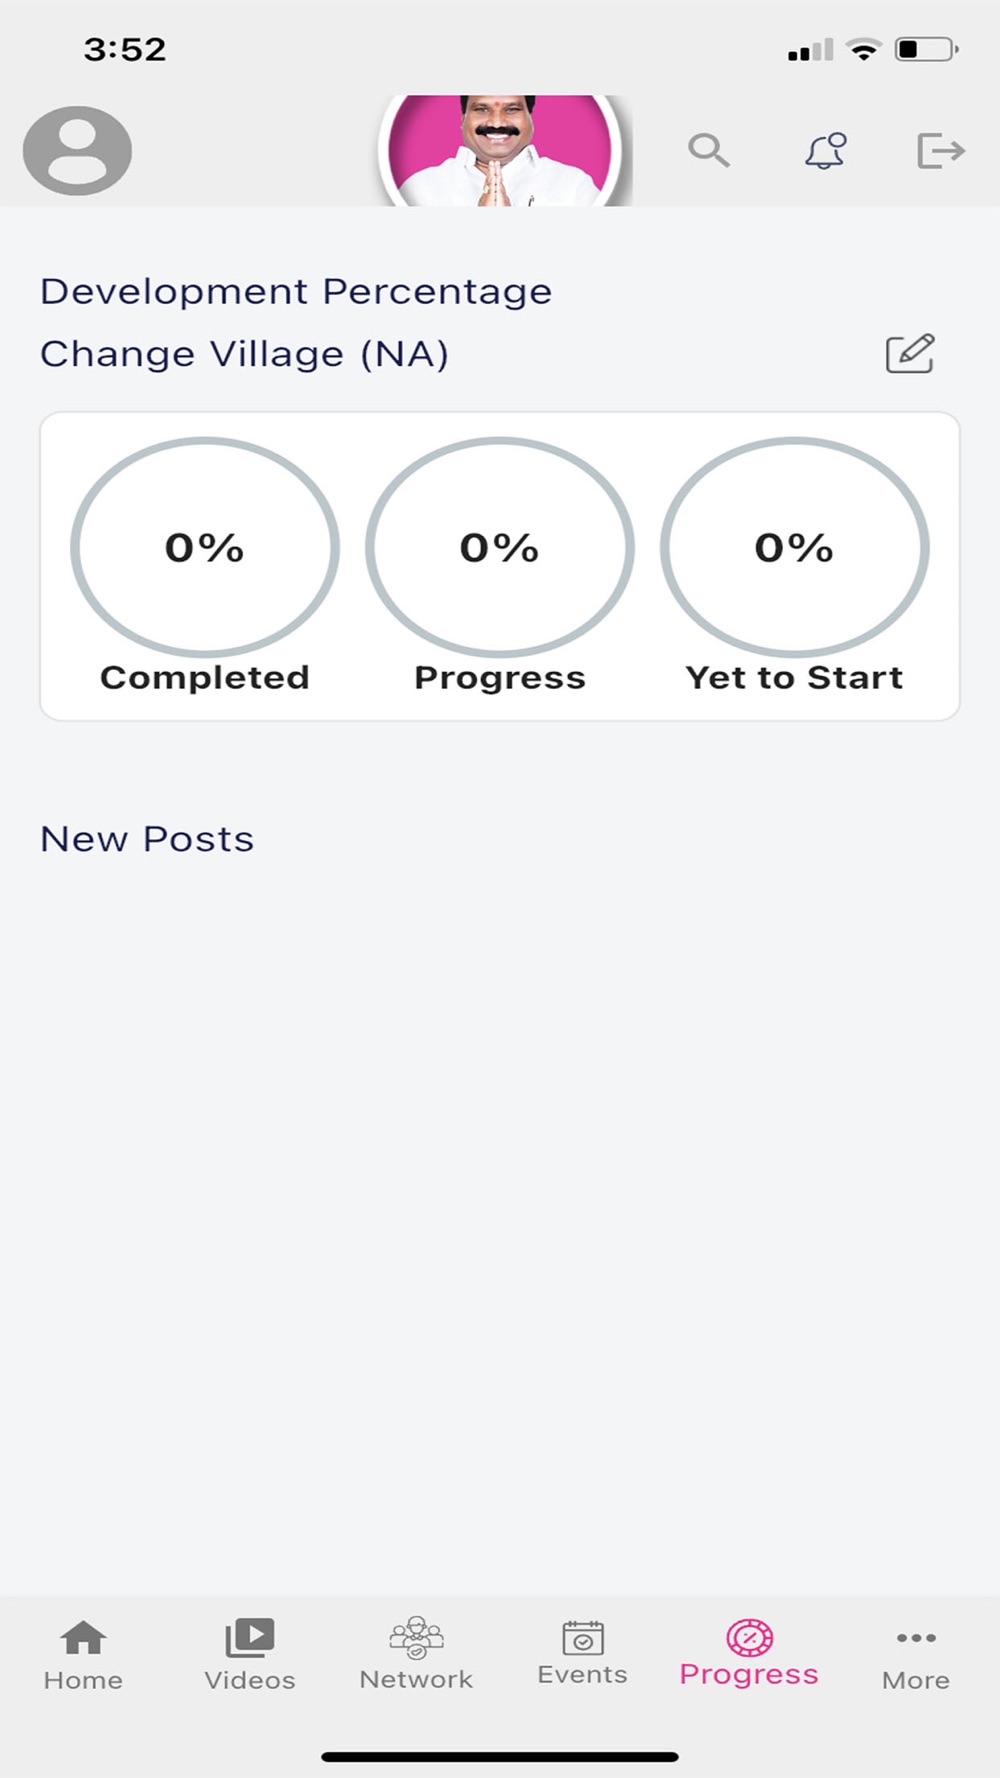Tap the search magnifier icon

708,150
